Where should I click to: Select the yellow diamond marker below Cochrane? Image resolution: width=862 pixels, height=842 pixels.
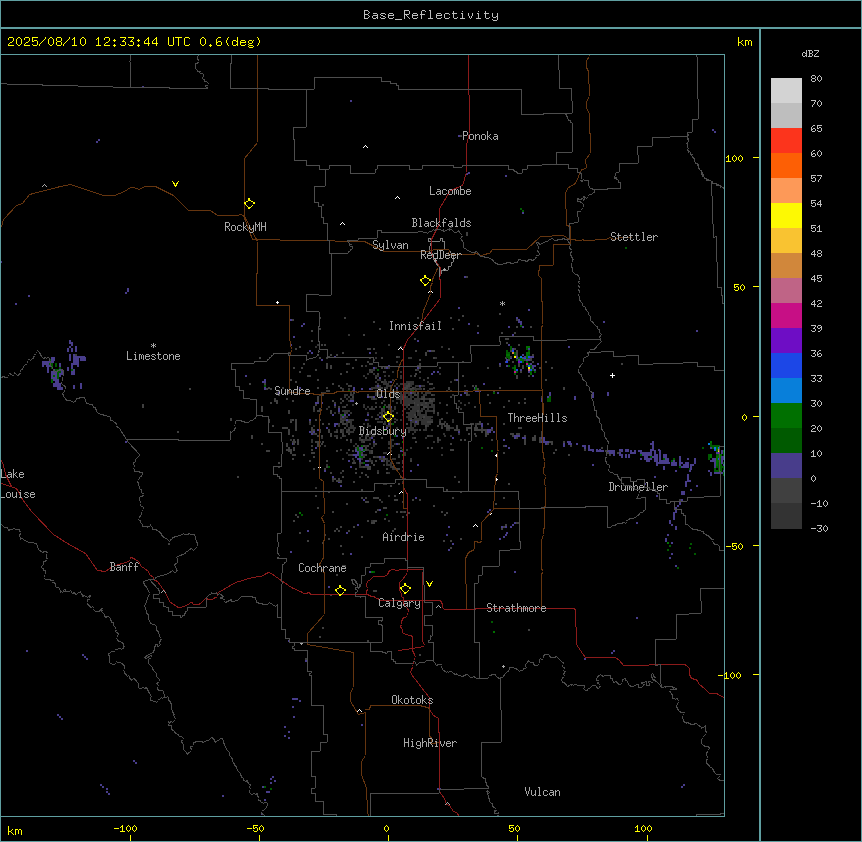click(x=340, y=590)
